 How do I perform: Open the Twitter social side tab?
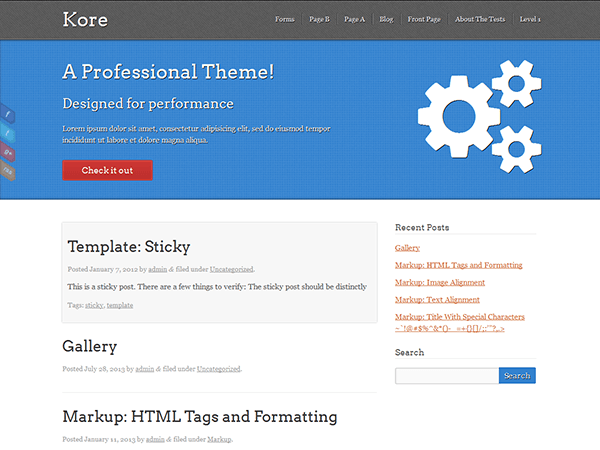pos(7,133)
